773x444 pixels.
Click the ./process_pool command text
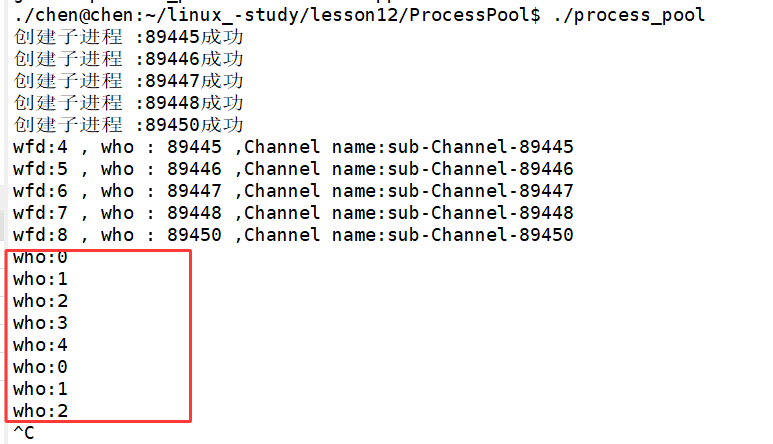pos(629,15)
